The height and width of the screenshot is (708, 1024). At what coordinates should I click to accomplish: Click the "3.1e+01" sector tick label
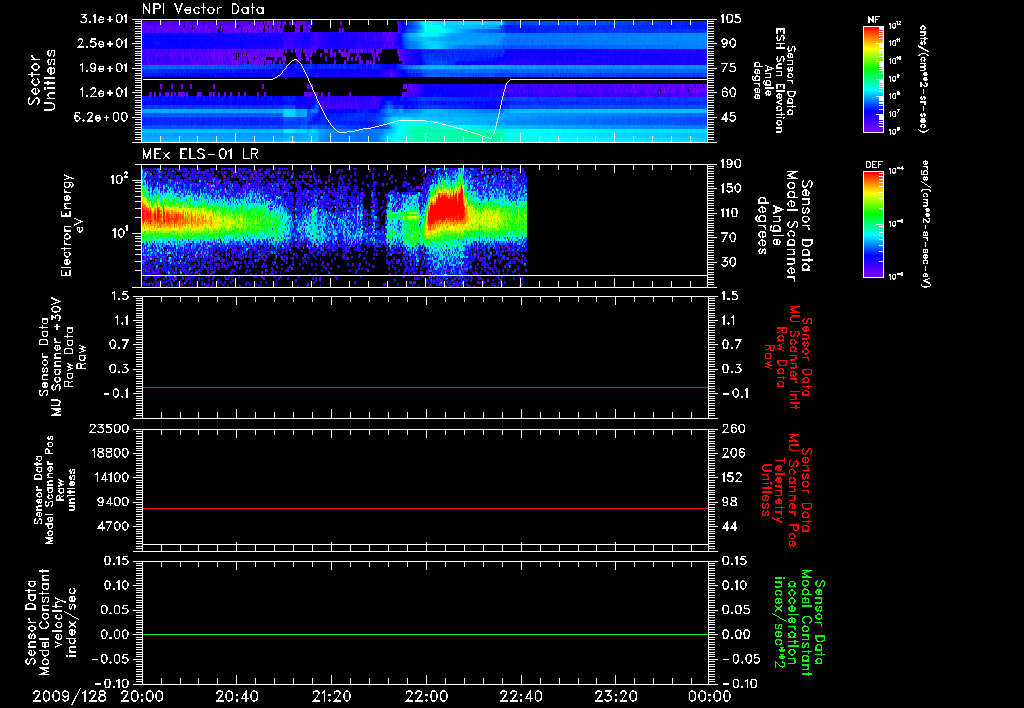click(105, 19)
